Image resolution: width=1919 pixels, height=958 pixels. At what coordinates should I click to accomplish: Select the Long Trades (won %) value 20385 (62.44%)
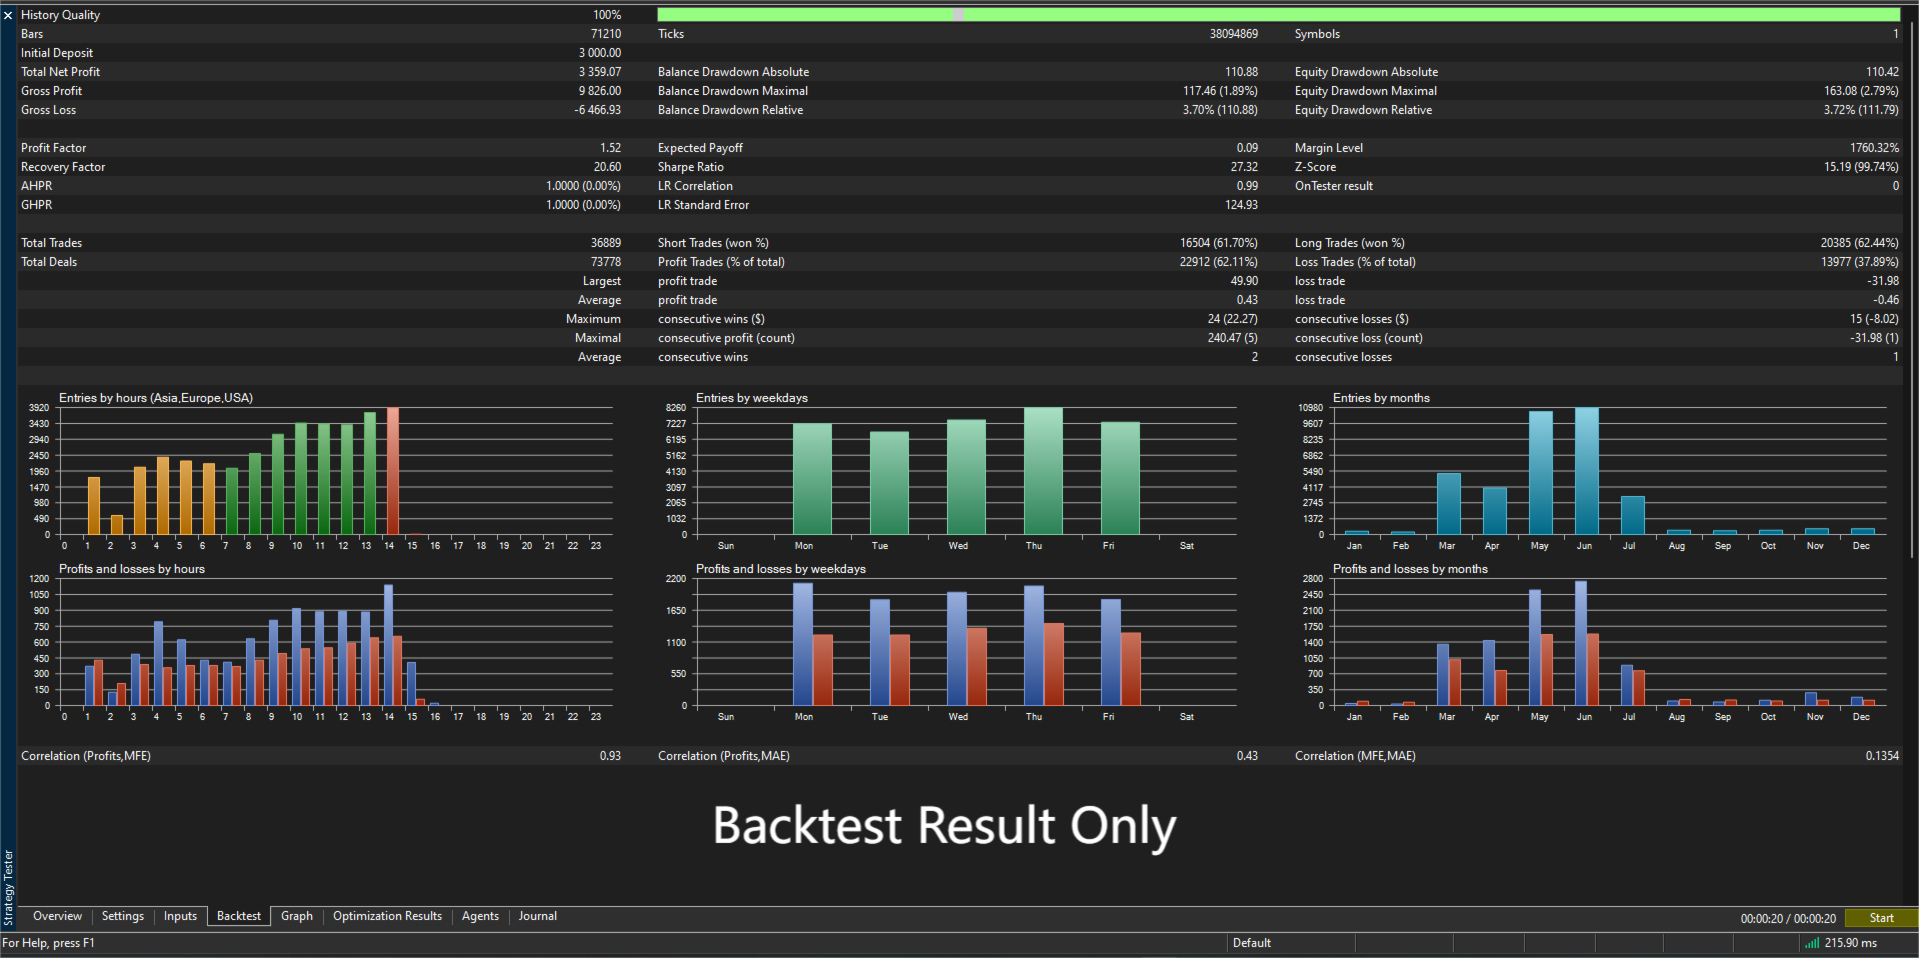1859,243
